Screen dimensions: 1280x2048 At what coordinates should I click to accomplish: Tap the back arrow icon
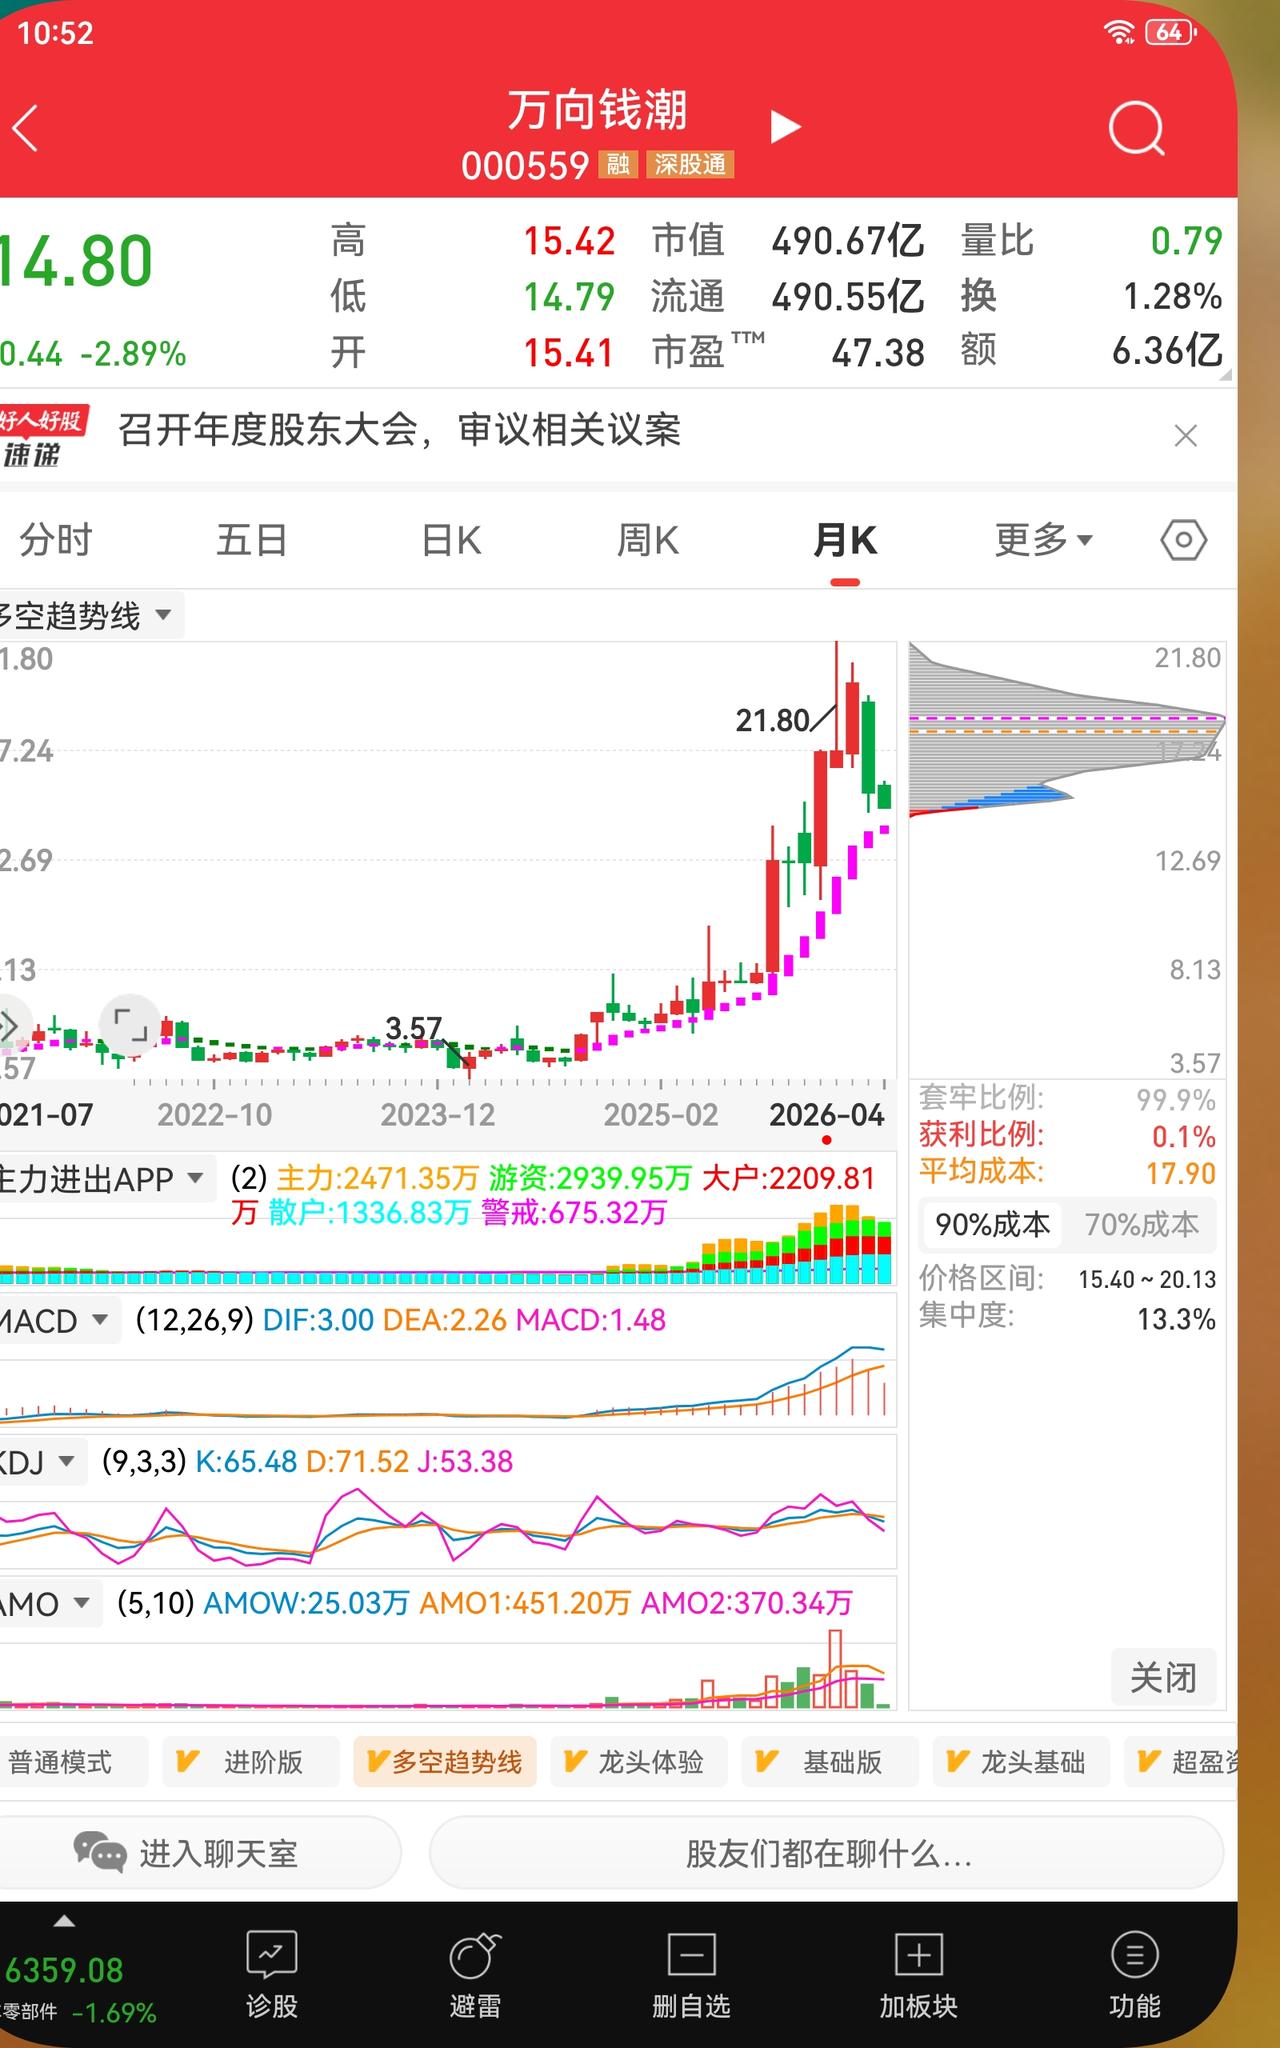[25, 128]
